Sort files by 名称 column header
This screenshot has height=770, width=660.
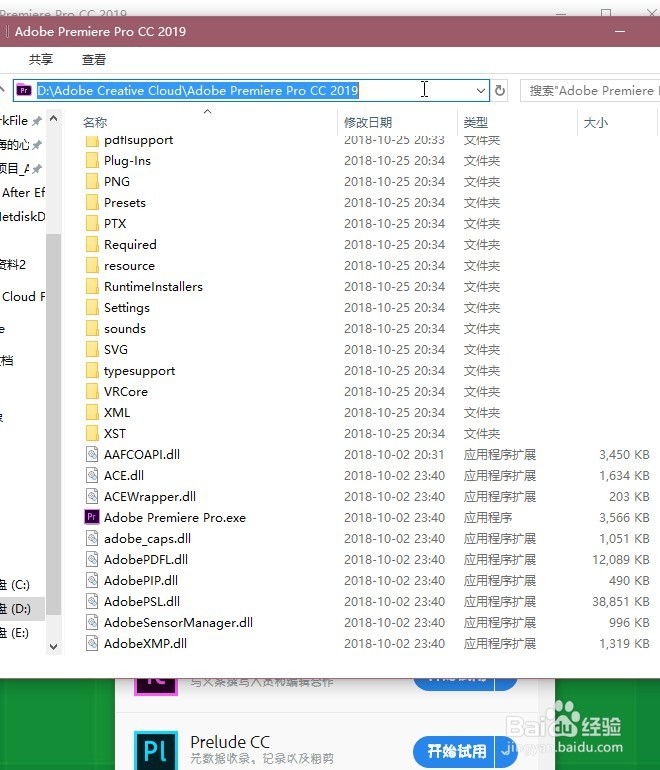[95, 122]
